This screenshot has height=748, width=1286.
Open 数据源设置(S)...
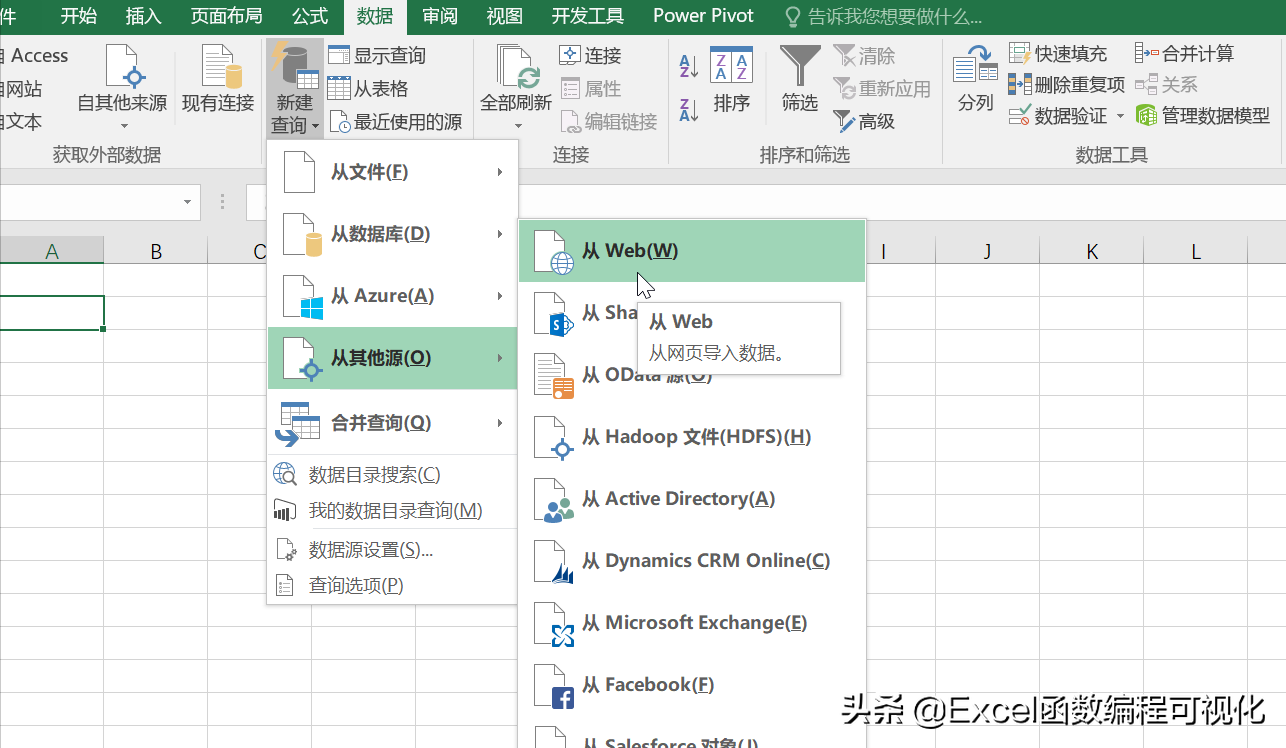392,550
